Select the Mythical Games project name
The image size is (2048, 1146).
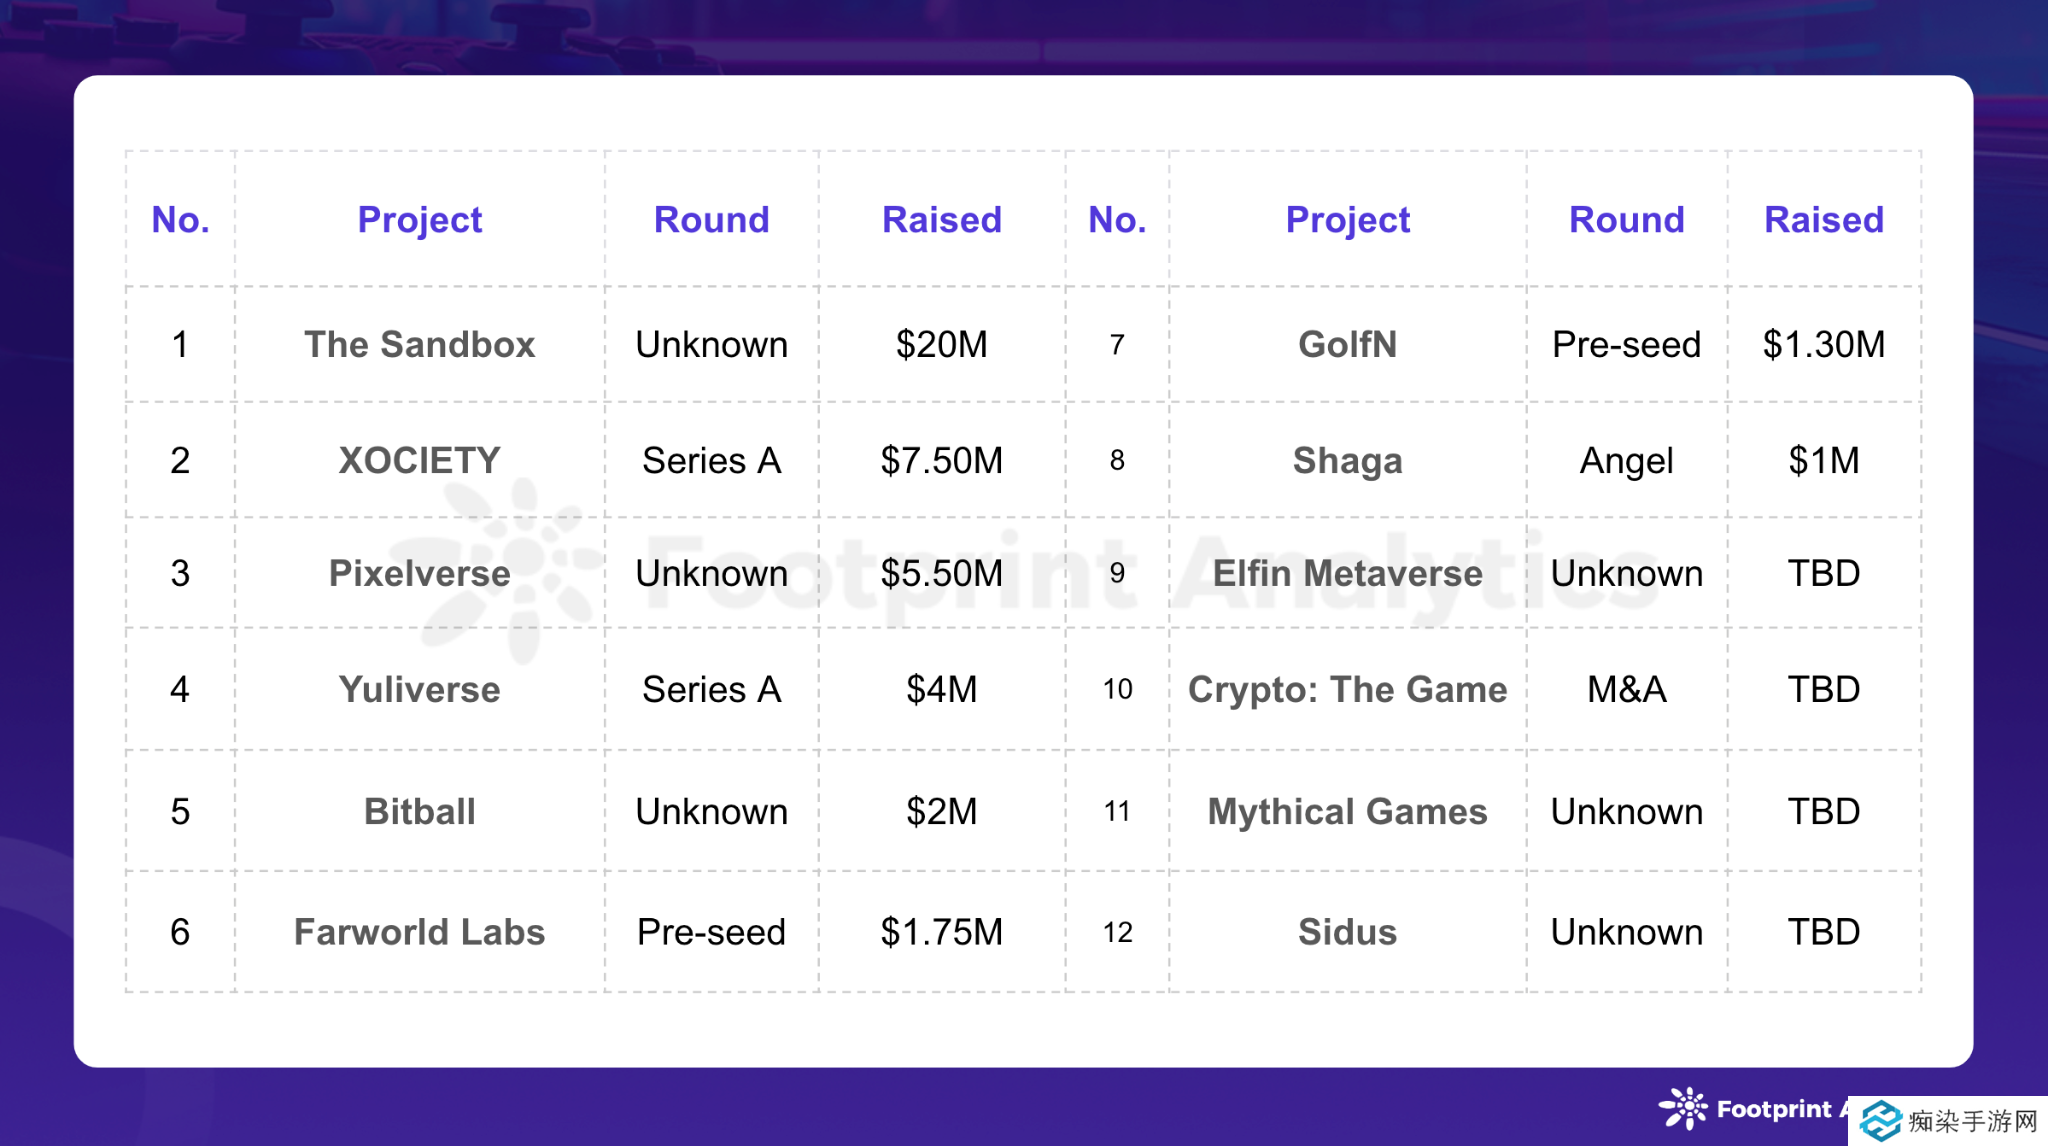pos(1347,812)
